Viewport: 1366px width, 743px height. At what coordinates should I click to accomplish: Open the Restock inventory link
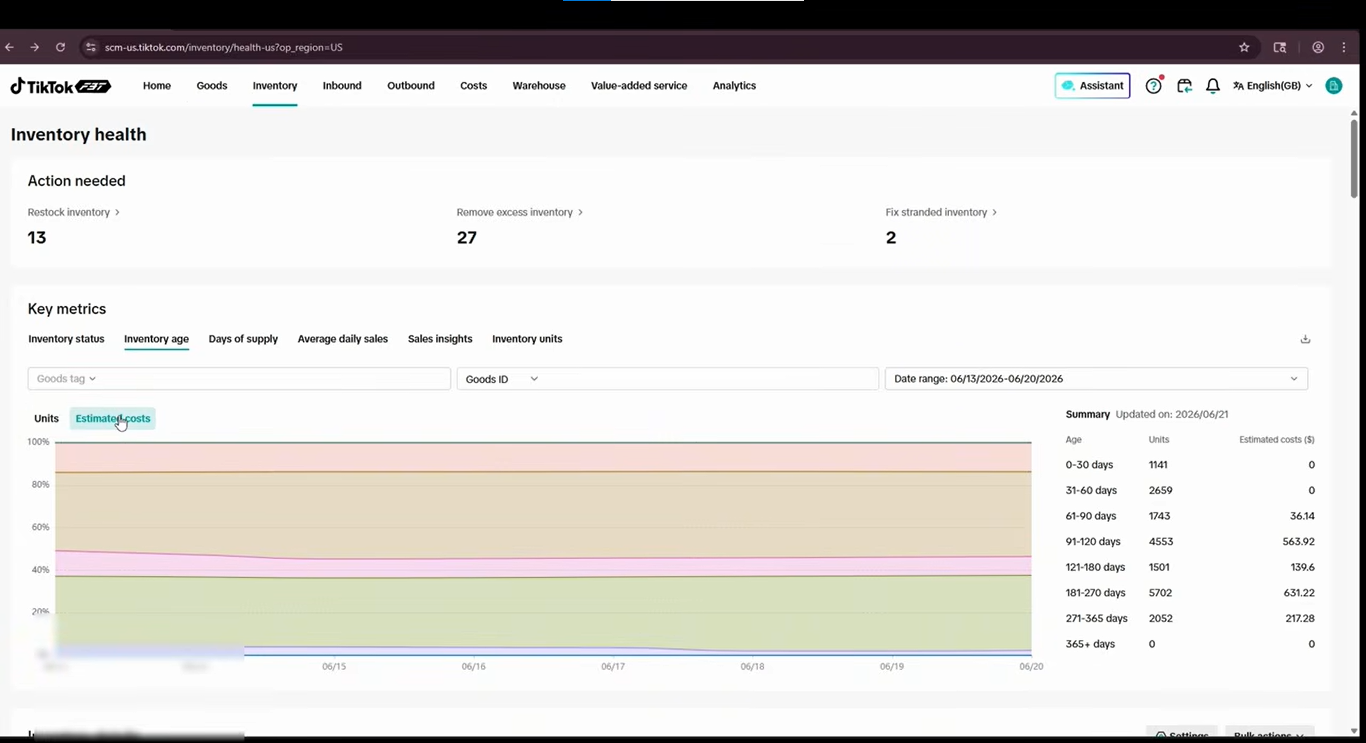coord(74,212)
